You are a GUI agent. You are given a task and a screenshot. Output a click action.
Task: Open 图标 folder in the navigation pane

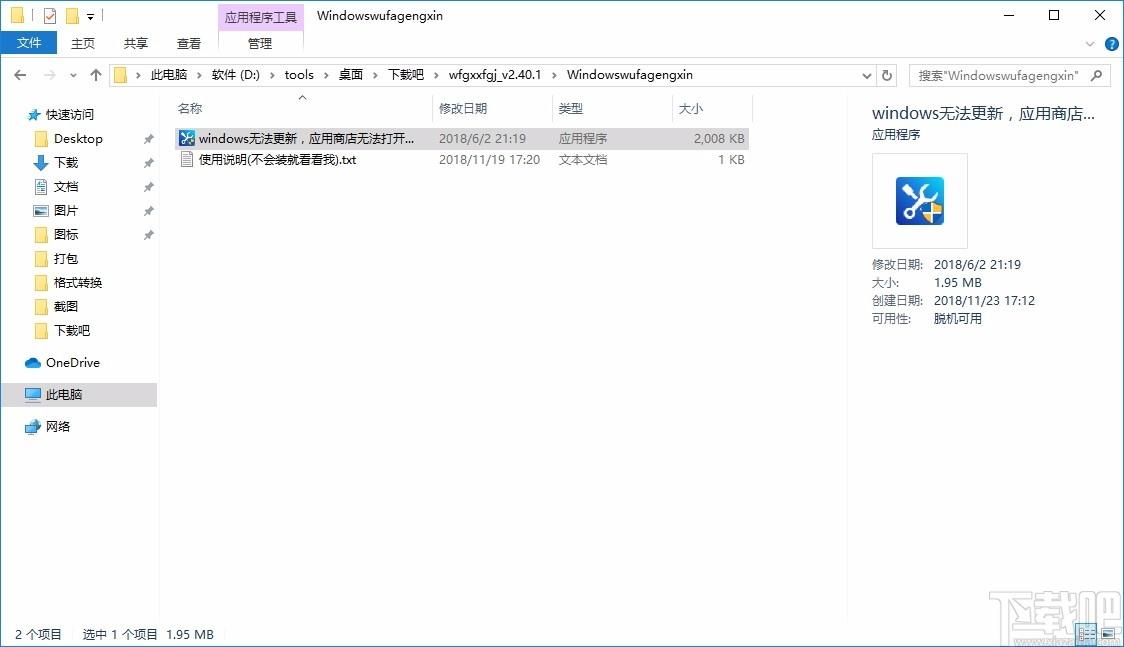coord(66,235)
